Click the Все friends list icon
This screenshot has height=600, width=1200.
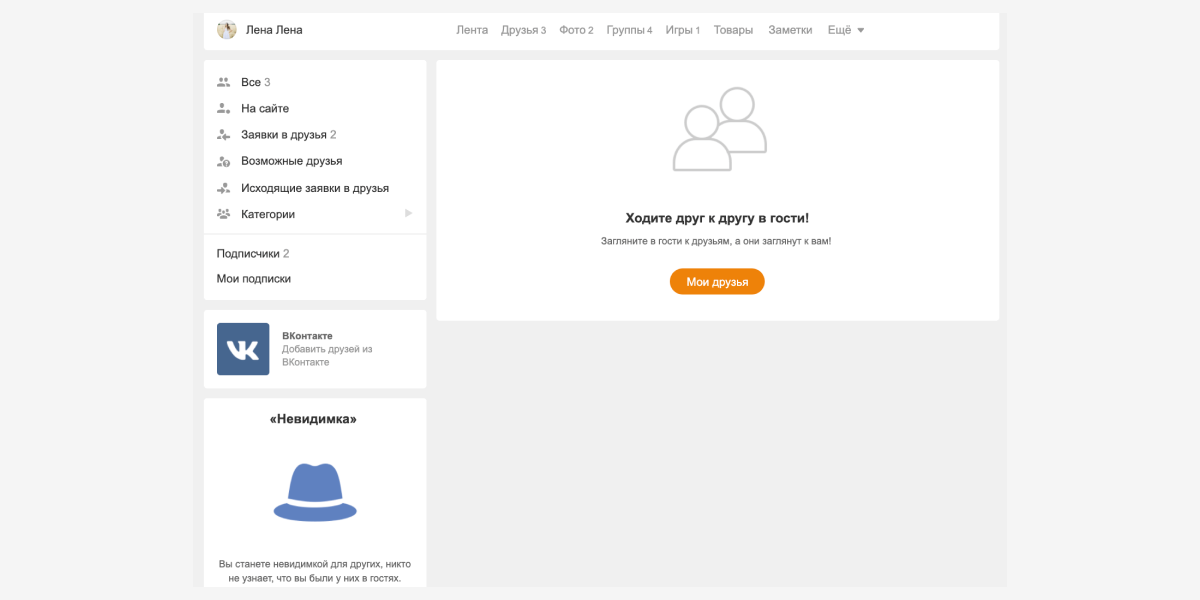pyautogui.click(x=223, y=82)
